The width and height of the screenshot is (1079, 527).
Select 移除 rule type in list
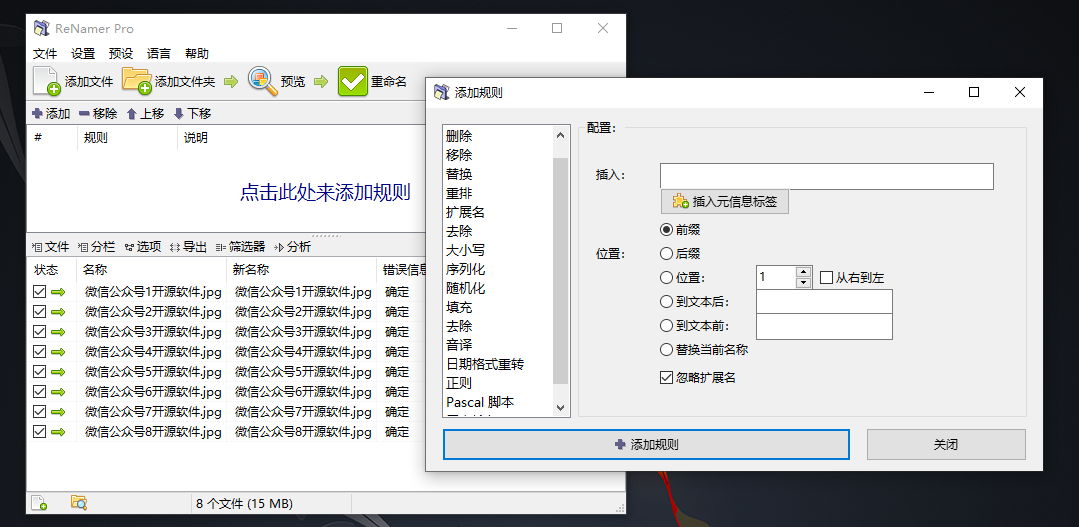459,155
